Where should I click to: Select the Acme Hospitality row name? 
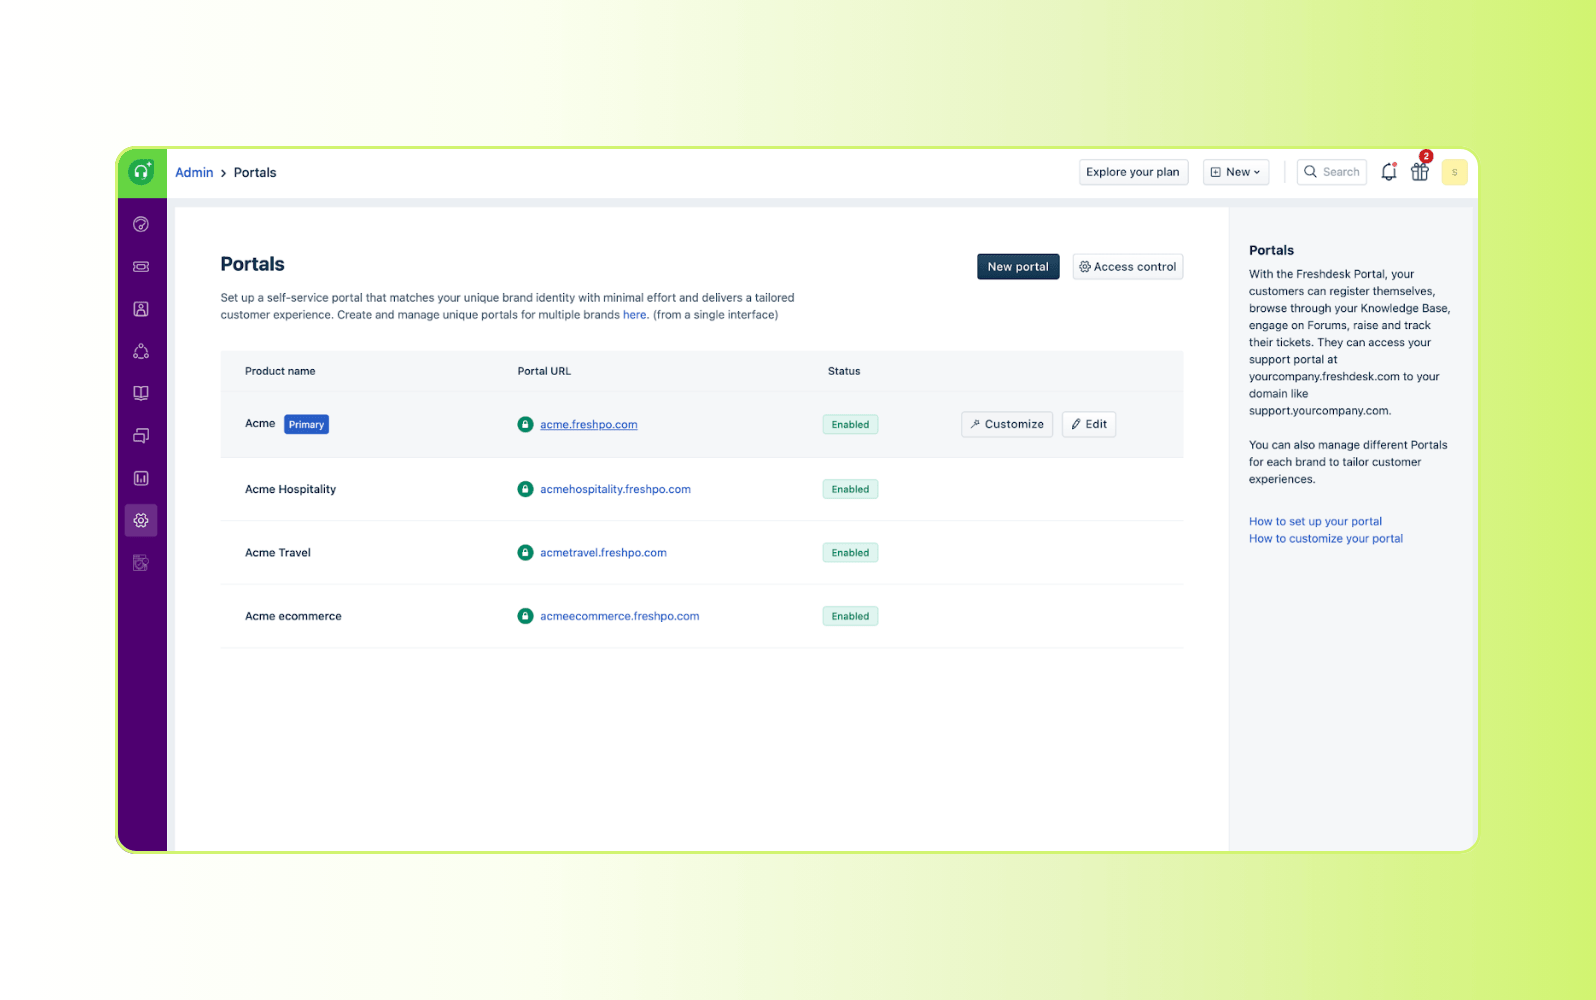pyautogui.click(x=290, y=489)
